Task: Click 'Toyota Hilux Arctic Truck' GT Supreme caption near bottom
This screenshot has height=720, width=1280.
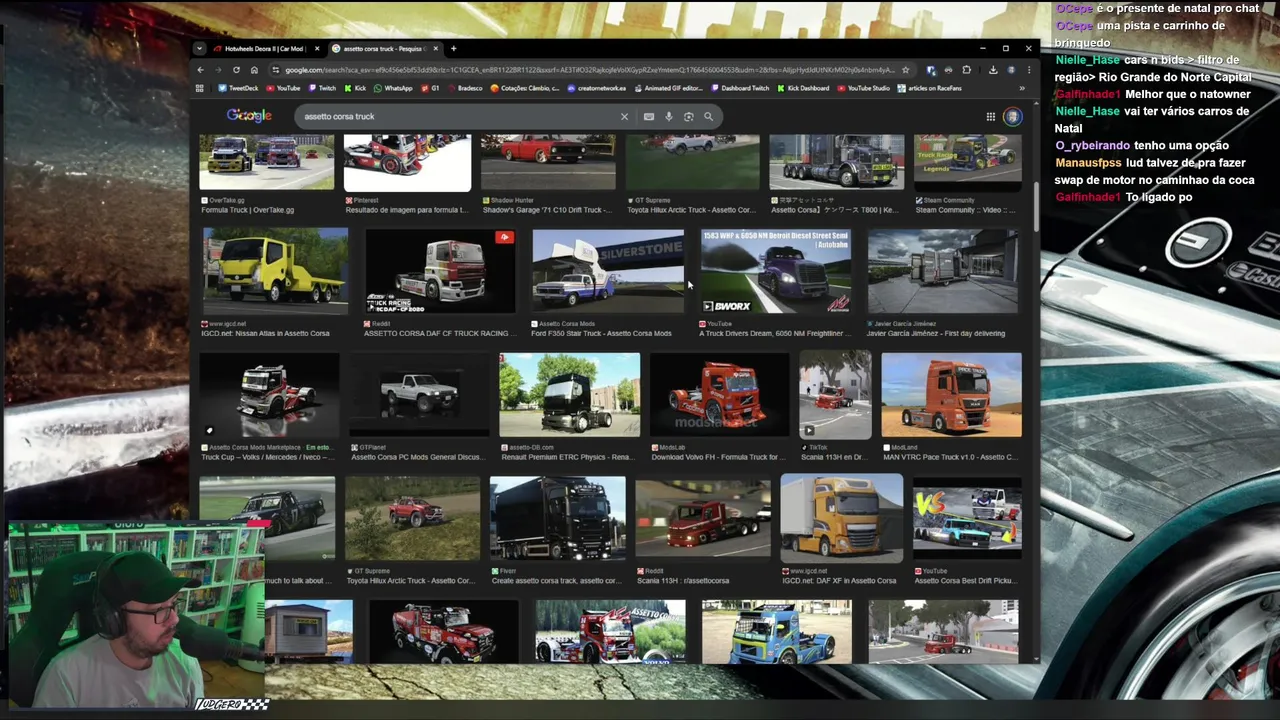Action: (x=411, y=580)
